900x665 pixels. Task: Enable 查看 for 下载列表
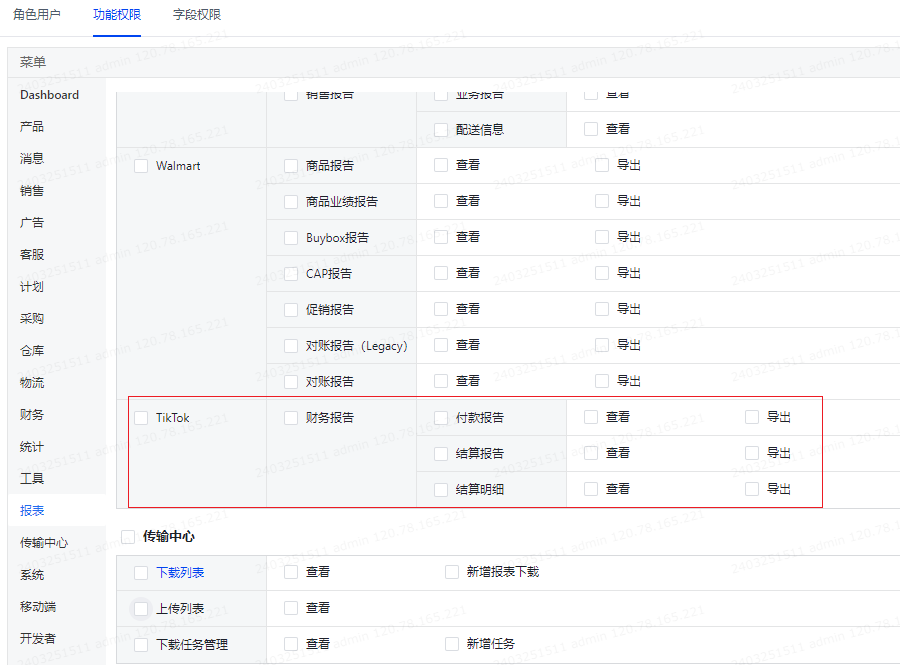click(291, 572)
